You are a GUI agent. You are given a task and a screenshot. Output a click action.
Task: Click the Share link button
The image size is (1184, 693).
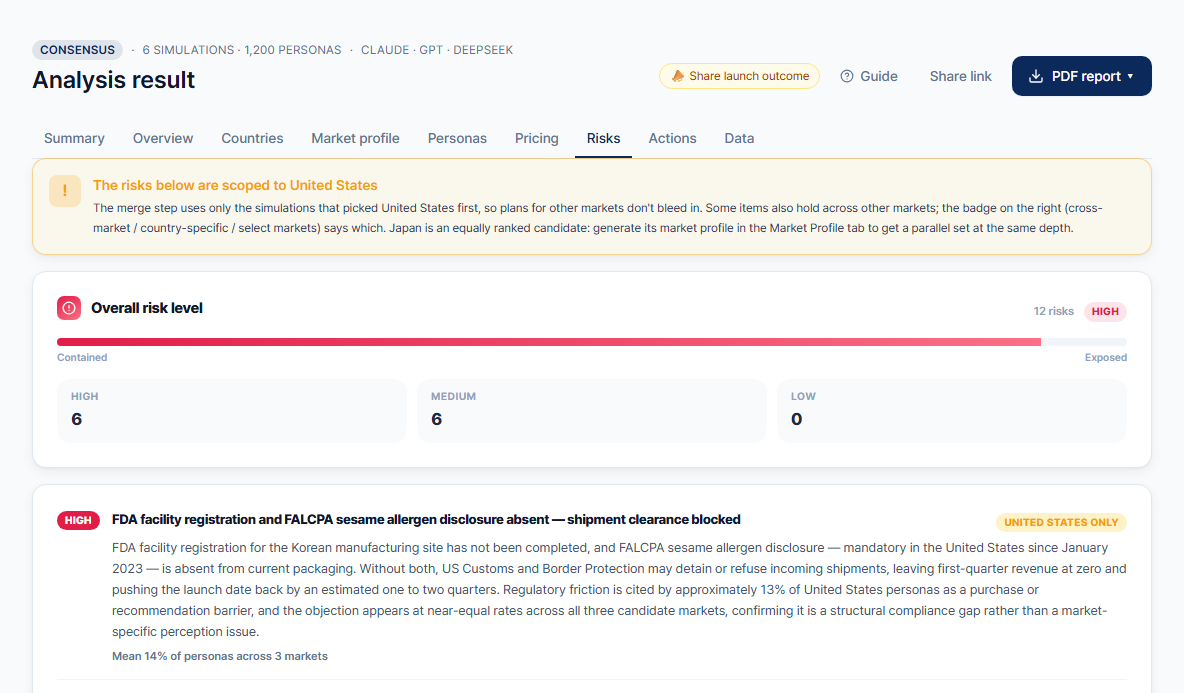click(960, 76)
